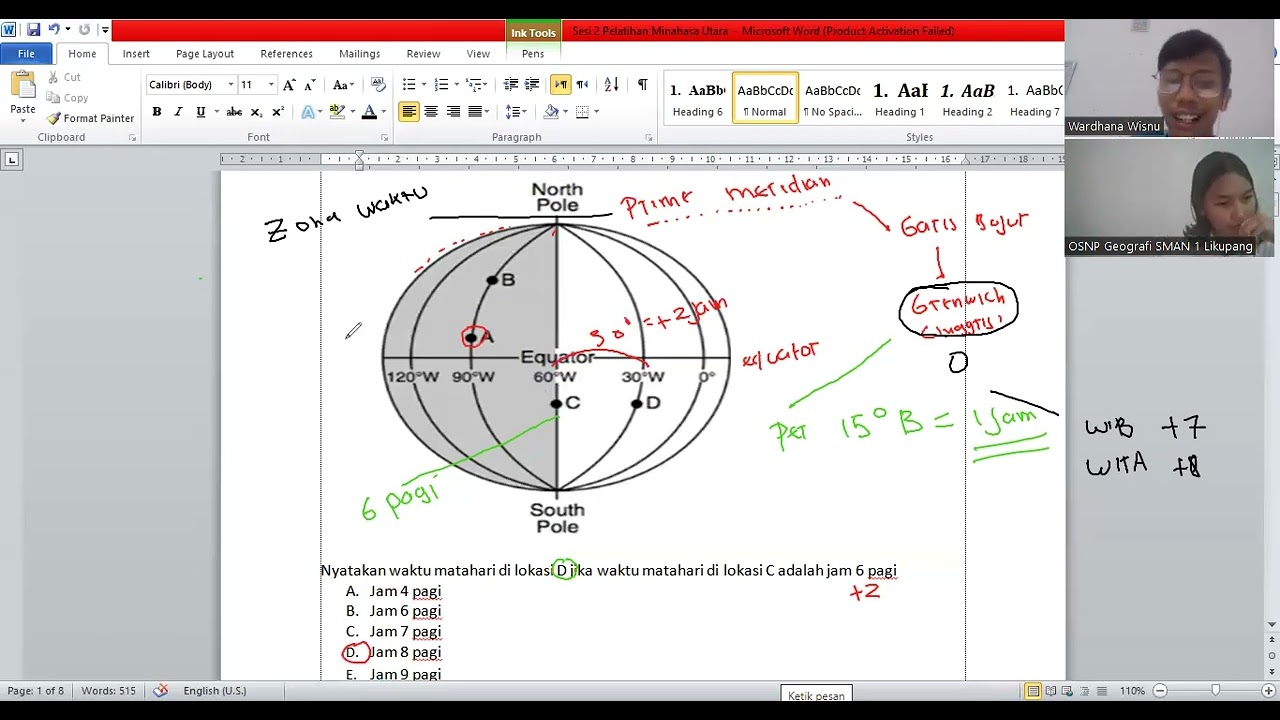
Task: Increase the paragraph indent
Action: (x=532, y=85)
